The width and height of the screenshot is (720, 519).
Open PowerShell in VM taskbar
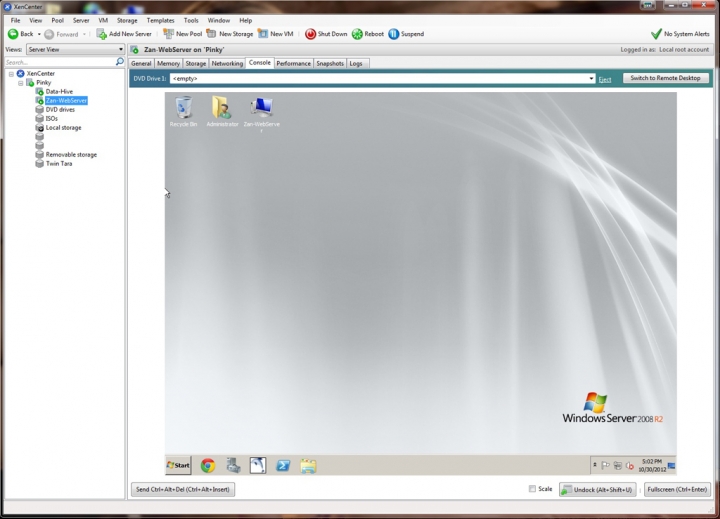[283, 466]
